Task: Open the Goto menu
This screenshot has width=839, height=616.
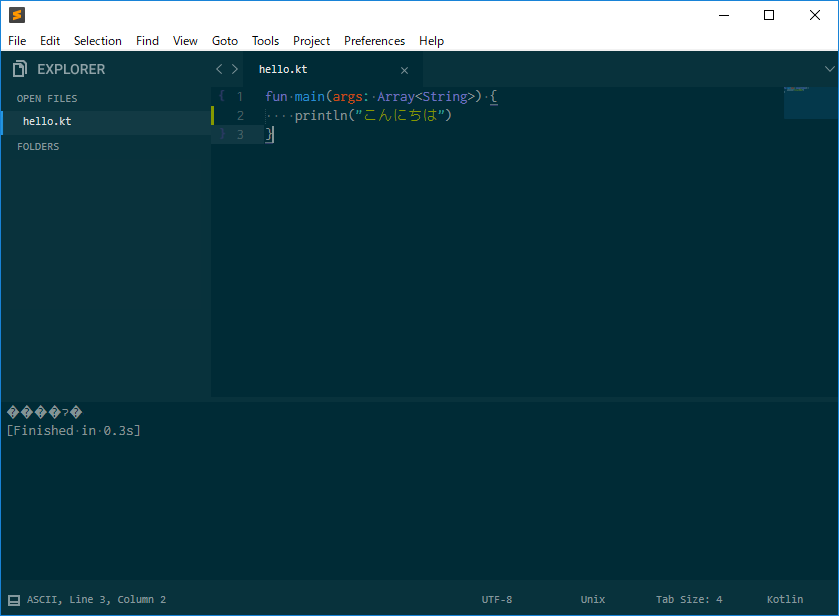Action: pyautogui.click(x=225, y=41)
